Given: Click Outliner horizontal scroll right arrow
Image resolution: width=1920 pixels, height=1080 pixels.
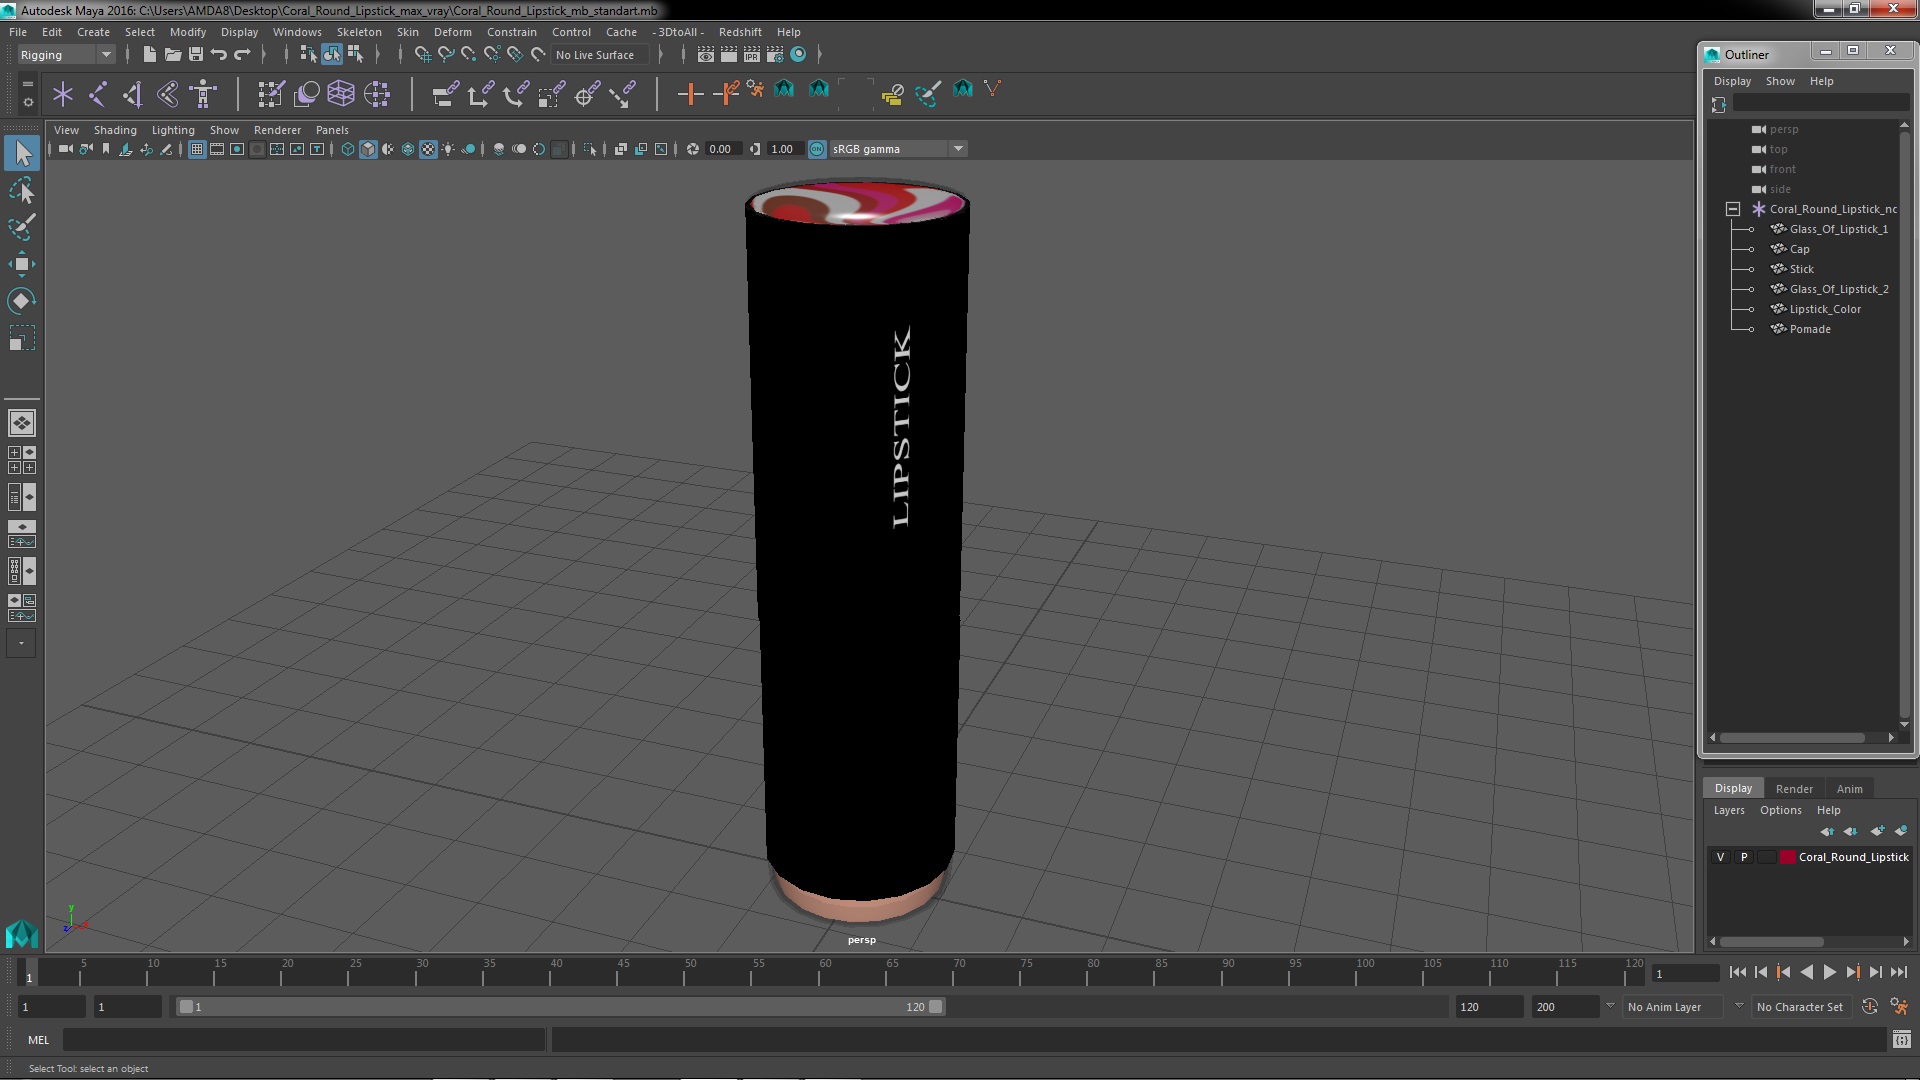Looking at the screenshot, I should pyautogui.click(x=1891, y=738).
